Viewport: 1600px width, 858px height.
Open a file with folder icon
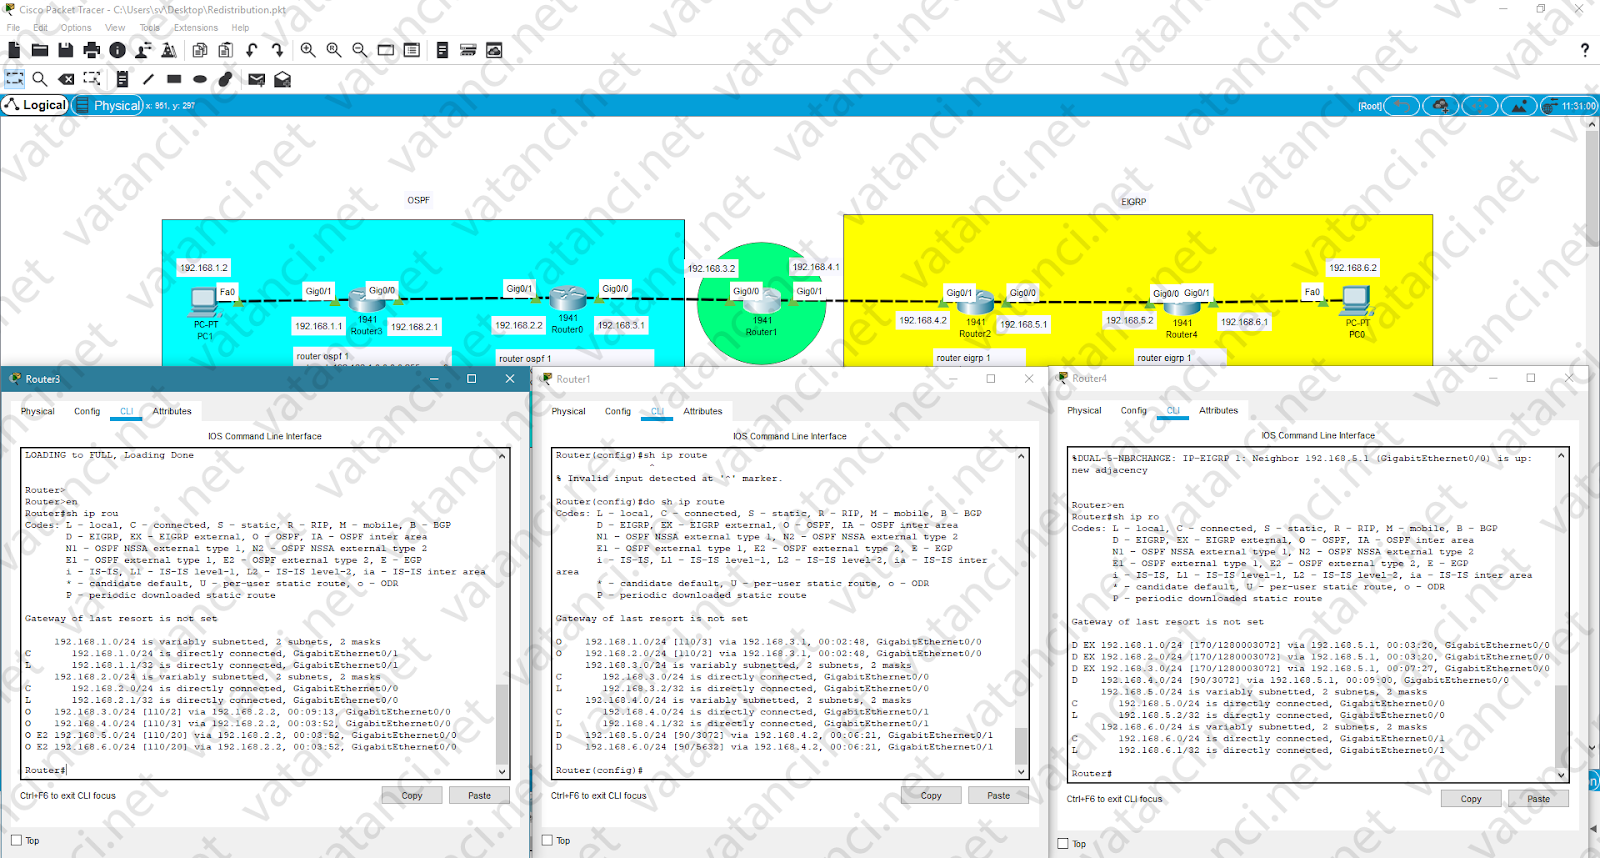[40, 50]
